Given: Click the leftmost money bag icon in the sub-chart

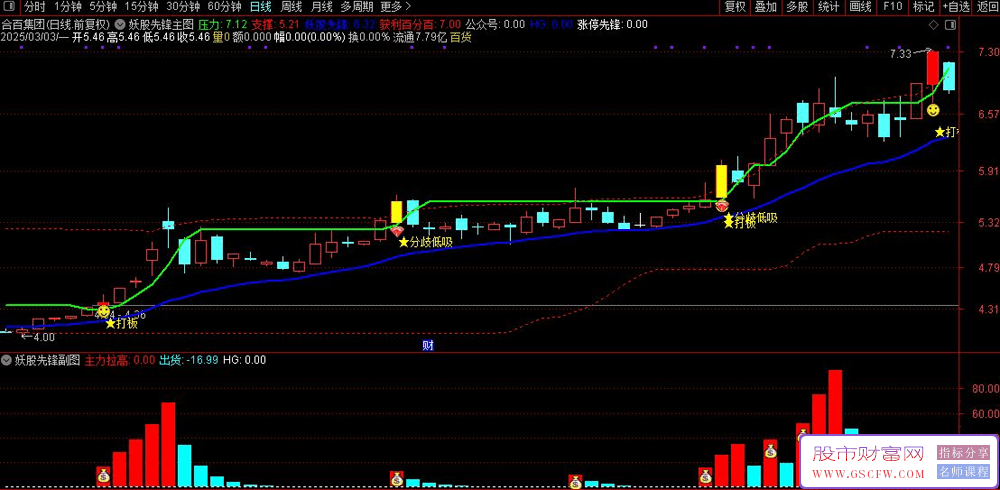Looking at the screenshot, I should 103,475.
